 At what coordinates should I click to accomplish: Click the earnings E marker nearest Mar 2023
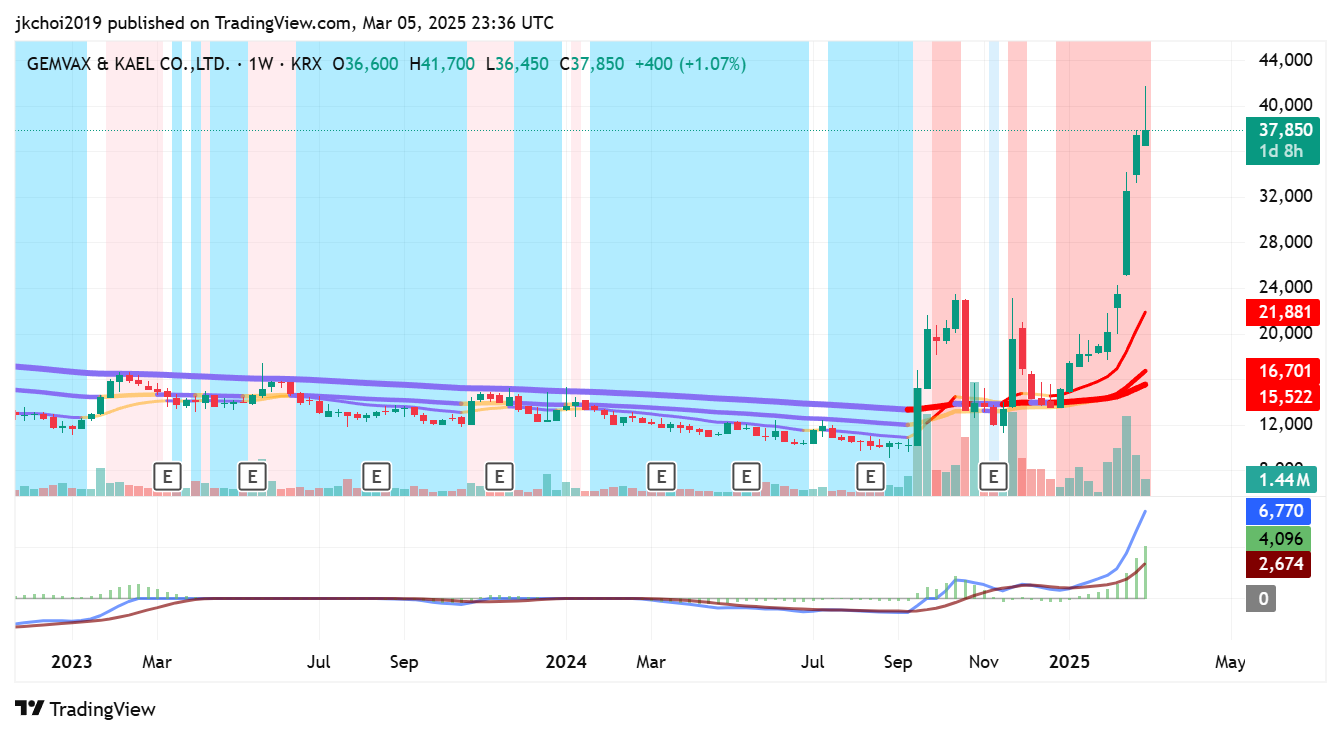point(168,476)
